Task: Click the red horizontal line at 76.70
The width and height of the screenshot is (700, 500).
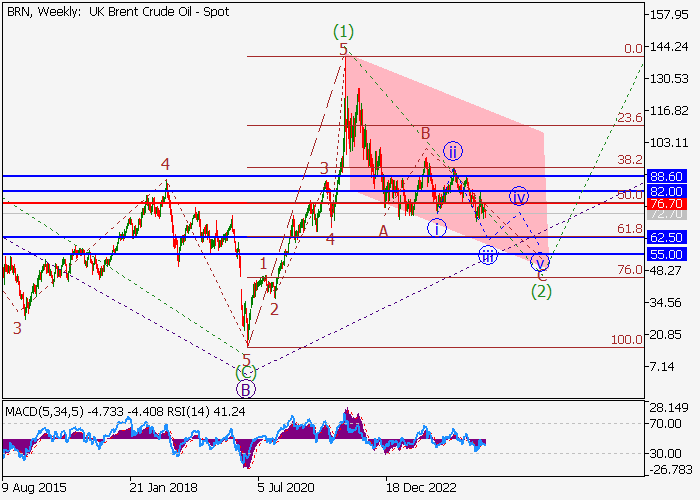Action: [x=324, y=203]
